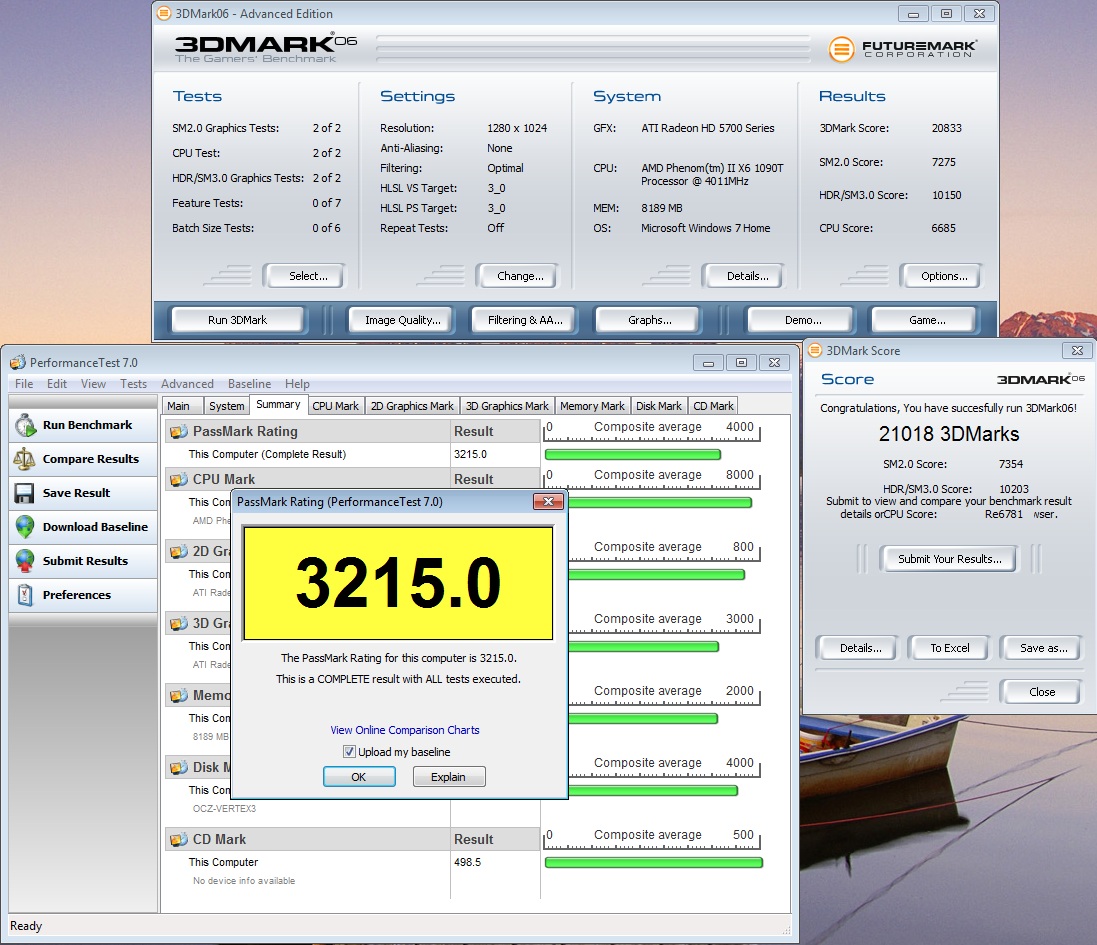Screen dimensions: 1097x945
Task: Click the yellow 3215.0 rating panel
Action: (398, 583)
